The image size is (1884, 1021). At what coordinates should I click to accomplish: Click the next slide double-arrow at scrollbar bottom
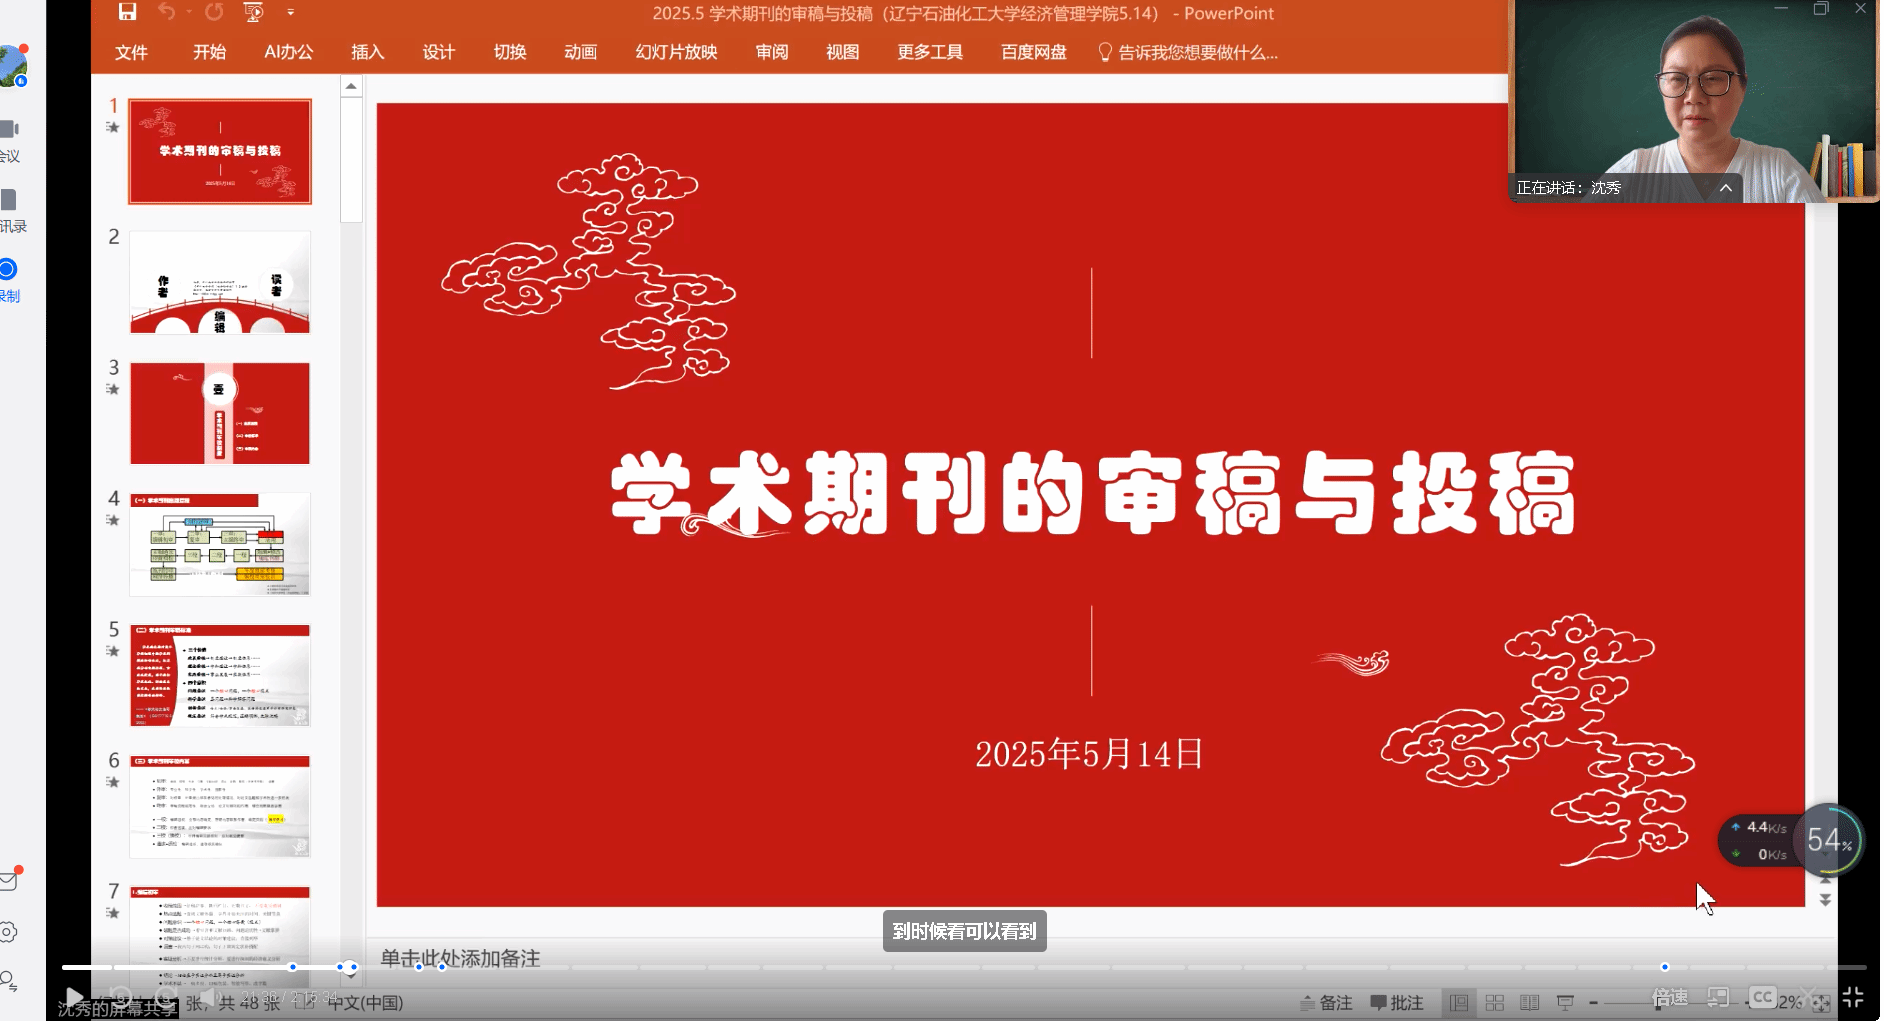point(1825,900)
